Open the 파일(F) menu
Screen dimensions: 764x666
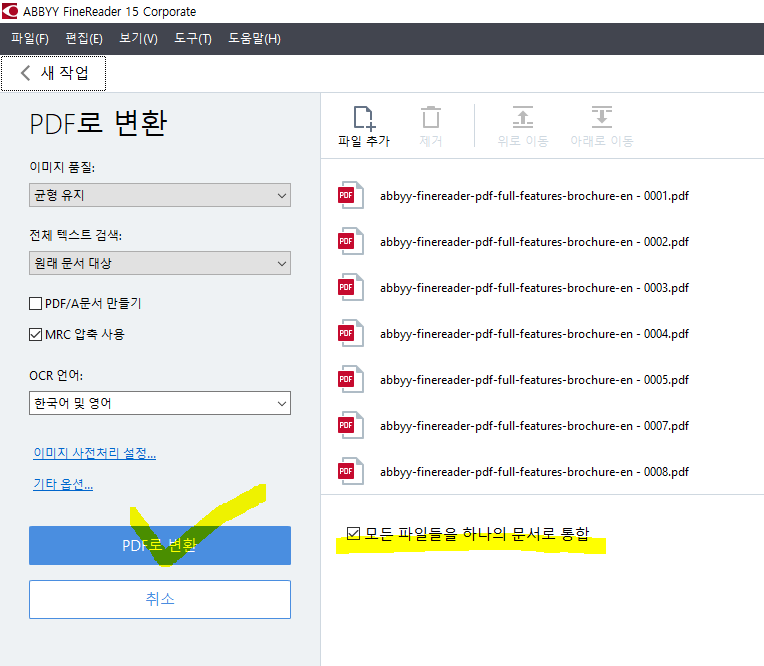pyautogui.click(x=30, y=38)
